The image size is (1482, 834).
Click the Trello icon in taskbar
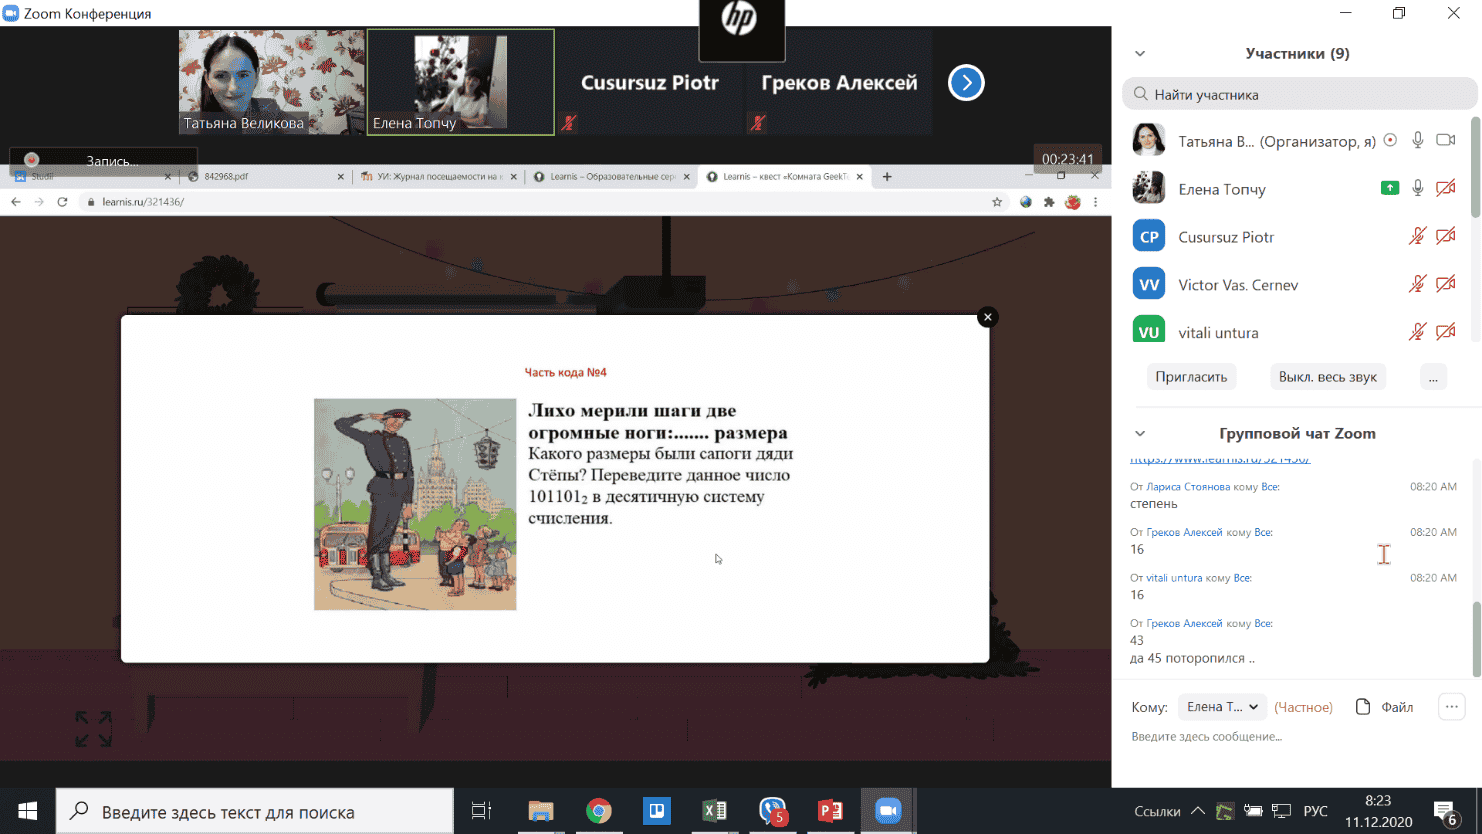pos(657,811)
